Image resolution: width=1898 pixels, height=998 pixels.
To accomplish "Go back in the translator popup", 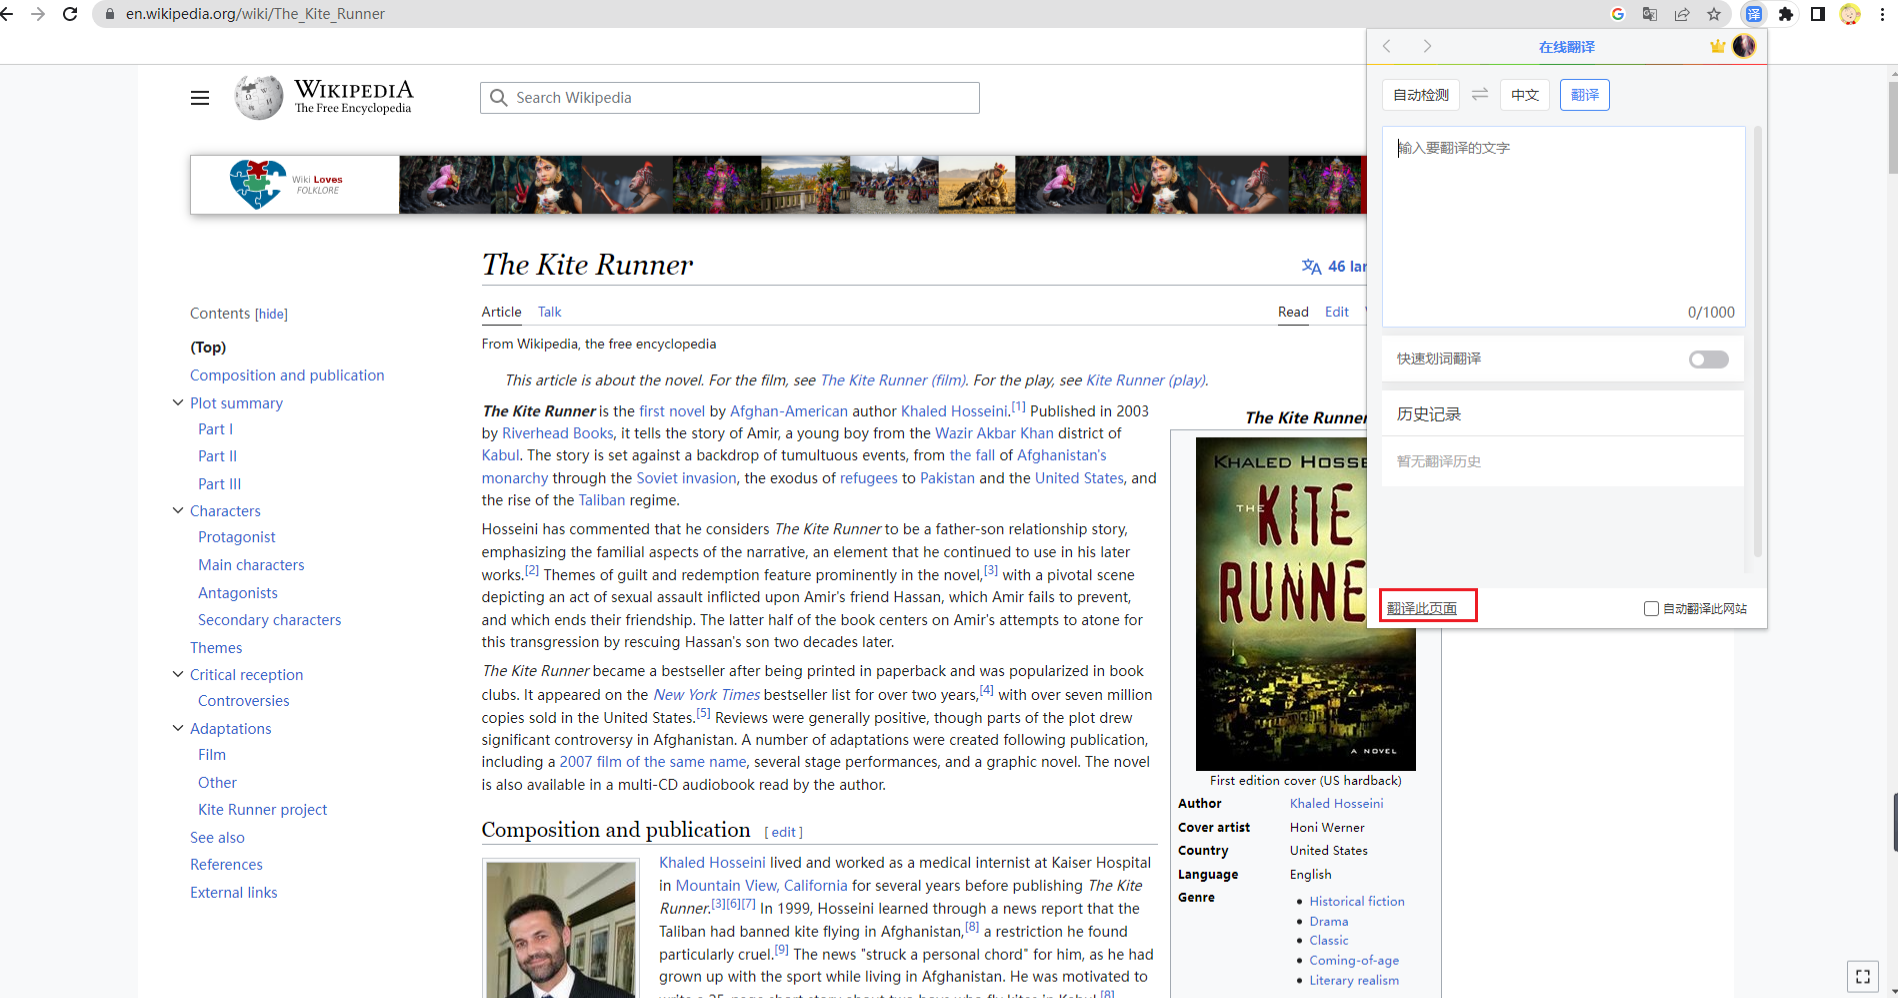I will [1387, 46].
